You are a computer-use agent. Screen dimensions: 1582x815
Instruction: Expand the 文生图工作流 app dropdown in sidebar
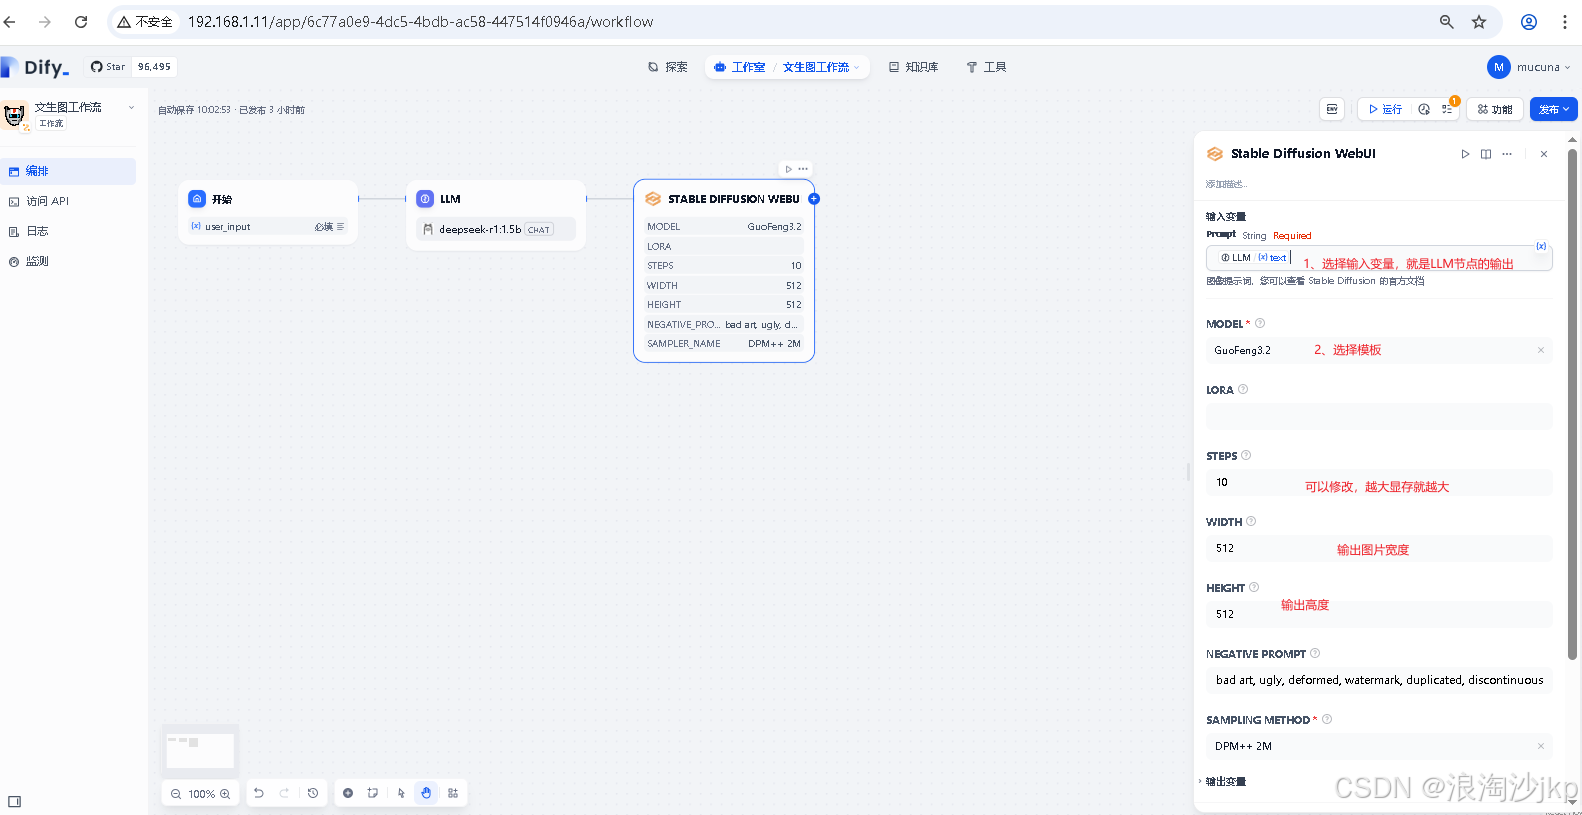click(131, 107)
